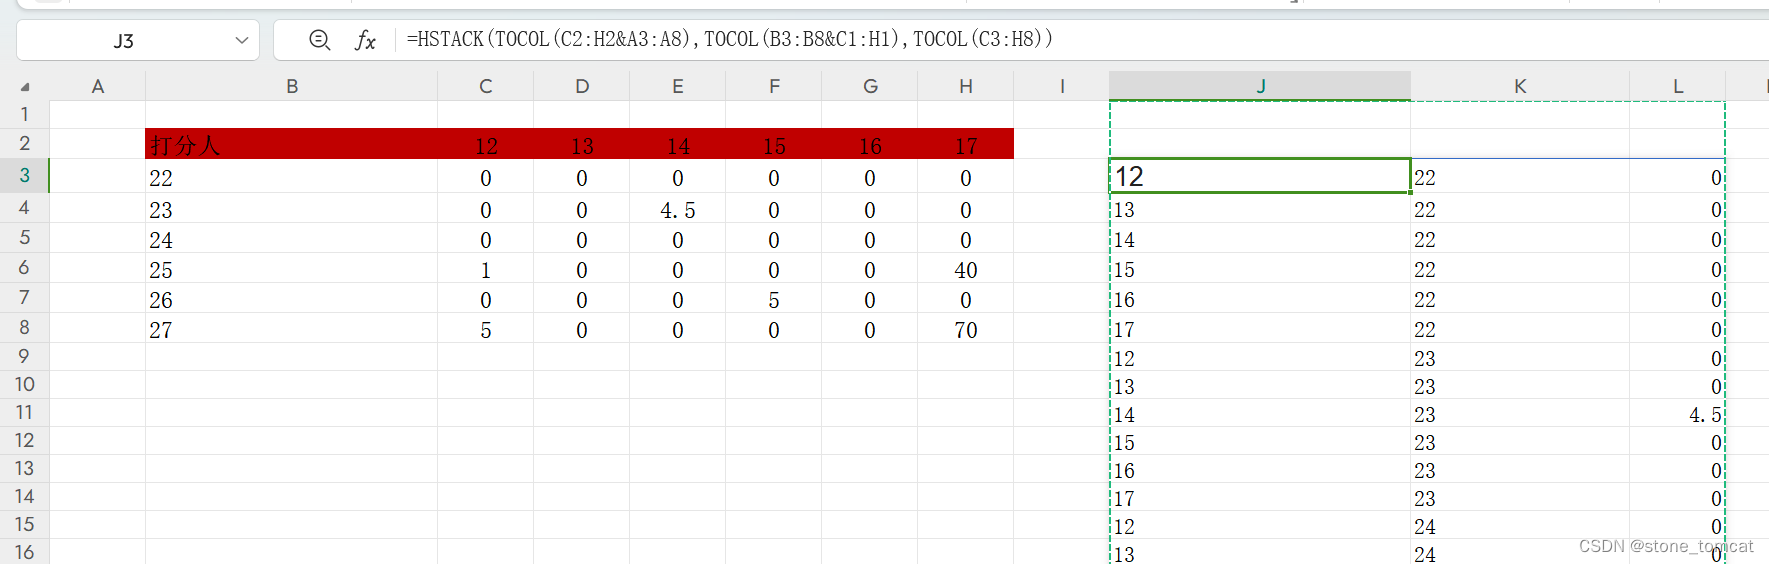Select column F header
The height and width of the screenshot is (564, 1769).
[x=774, y=86]
